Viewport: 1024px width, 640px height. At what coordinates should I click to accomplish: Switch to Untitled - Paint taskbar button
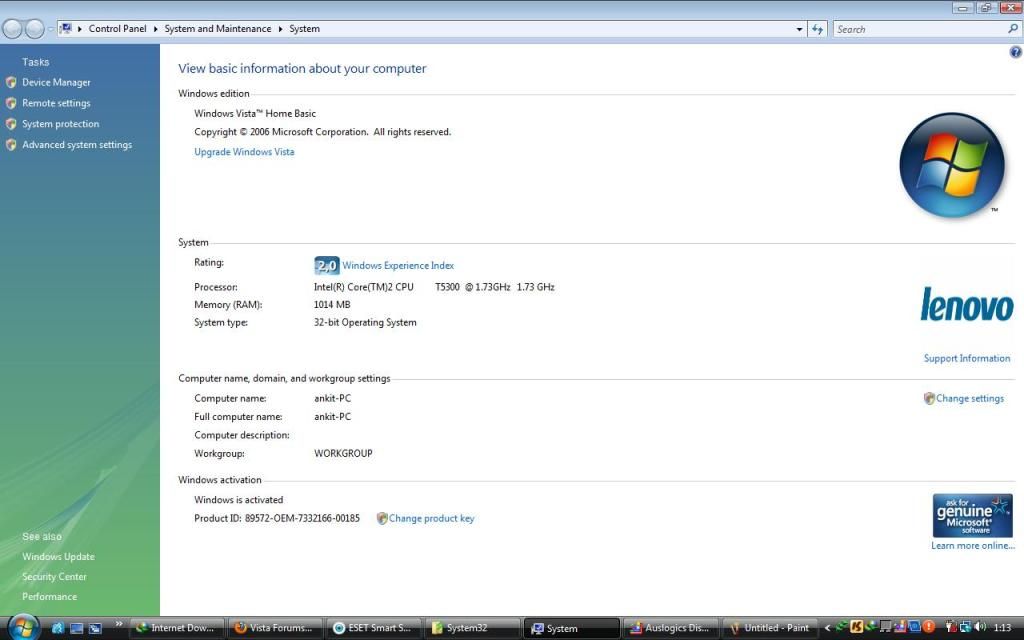[x=769, y=628]
